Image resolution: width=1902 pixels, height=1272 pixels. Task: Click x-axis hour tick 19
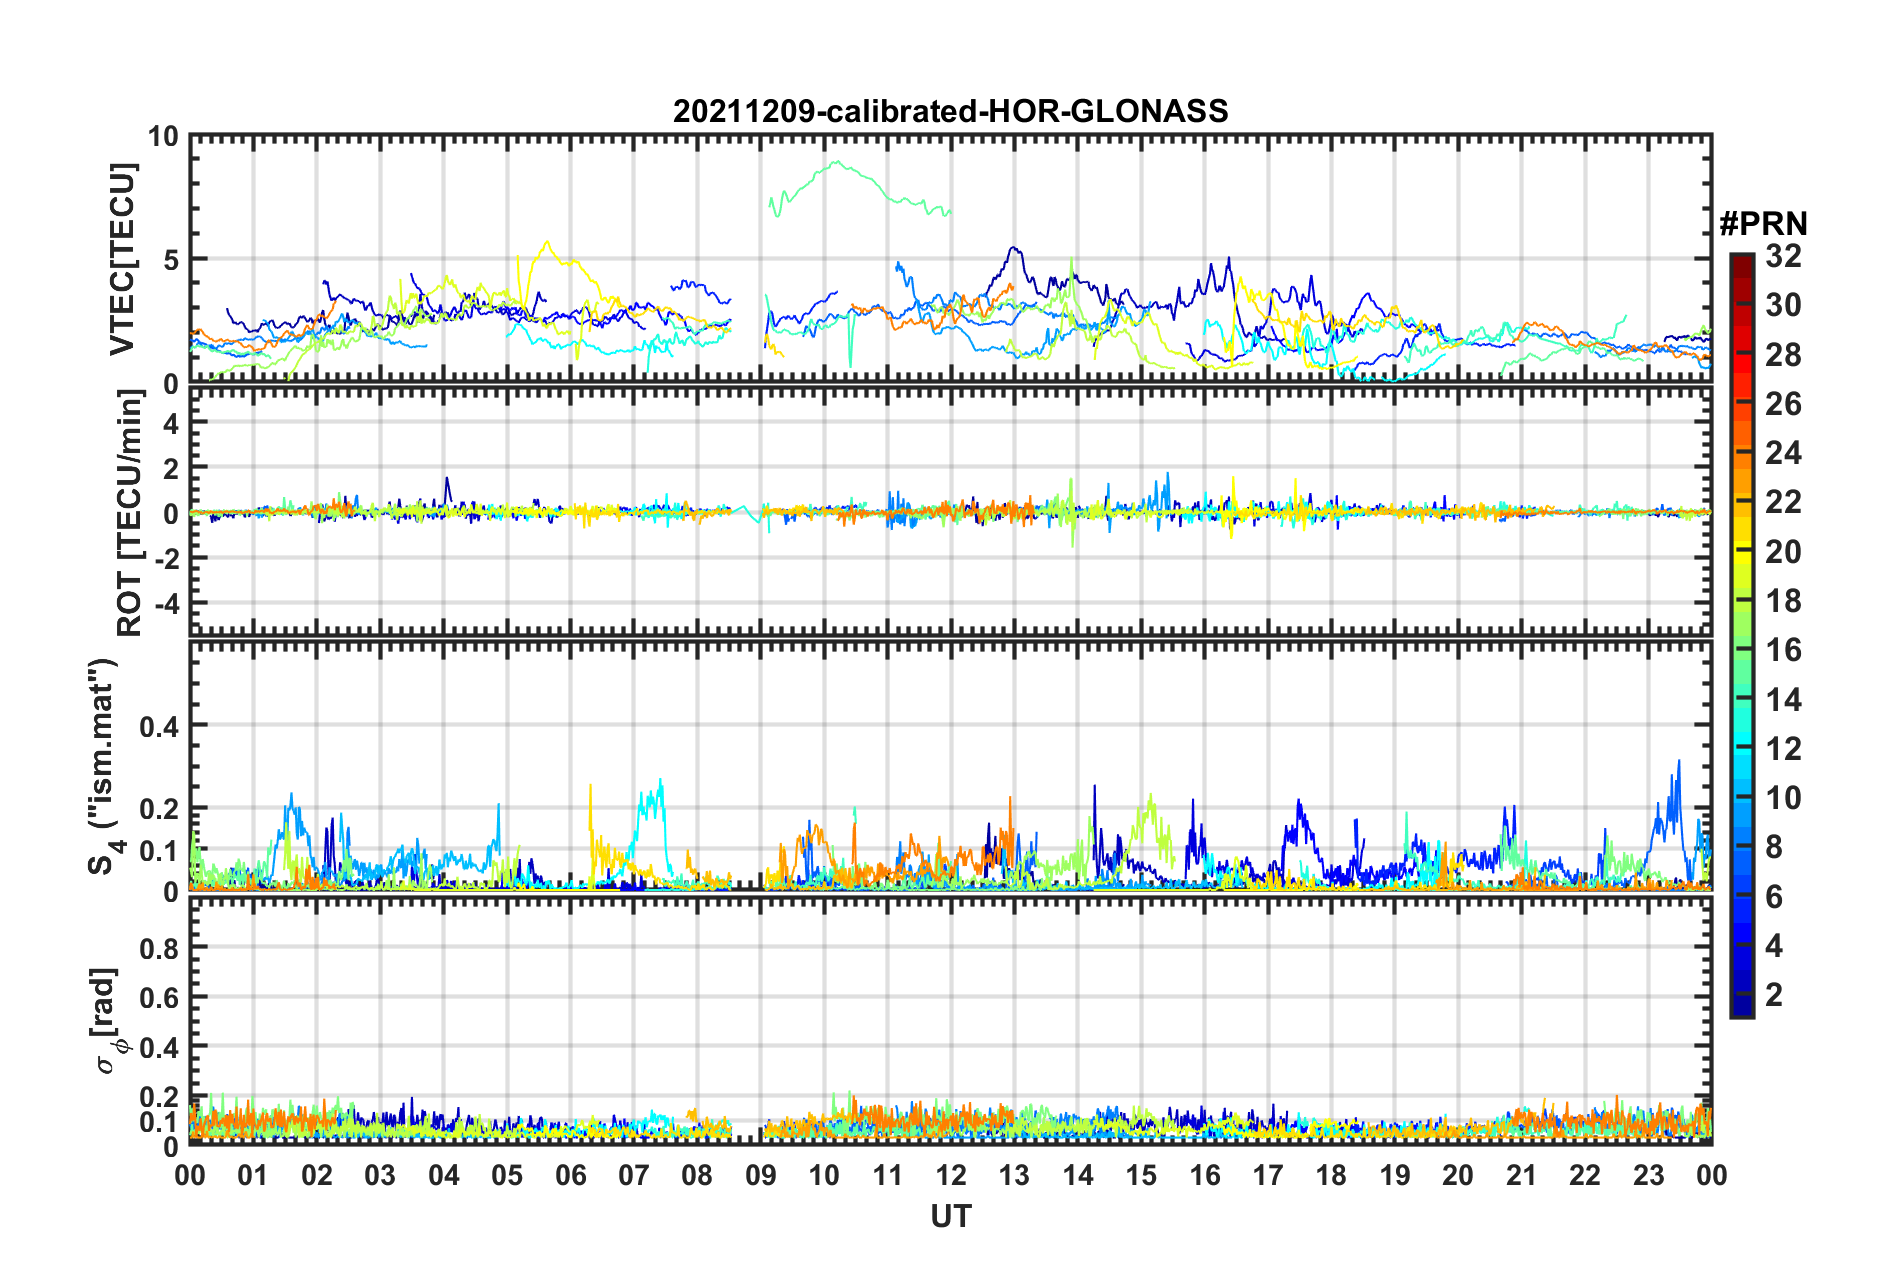[x=1395, y=1175]
